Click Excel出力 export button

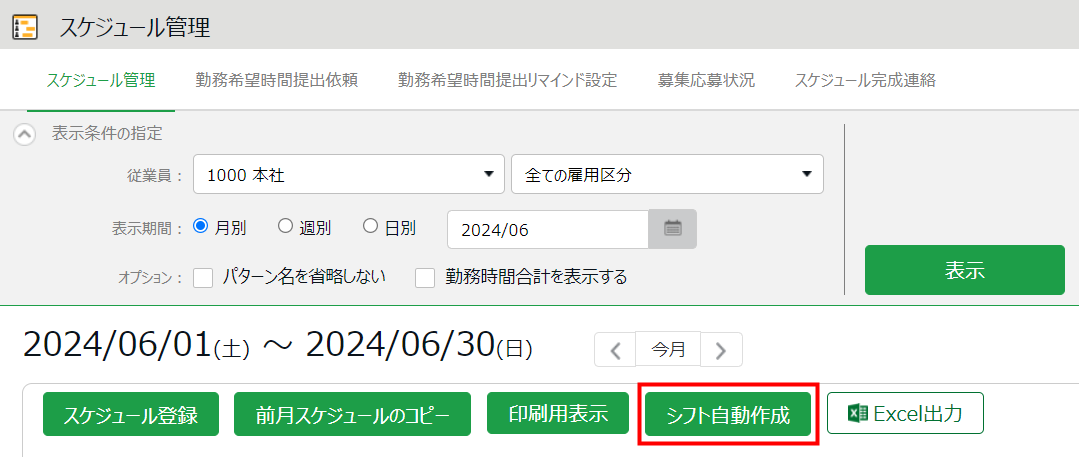point(905,413)
